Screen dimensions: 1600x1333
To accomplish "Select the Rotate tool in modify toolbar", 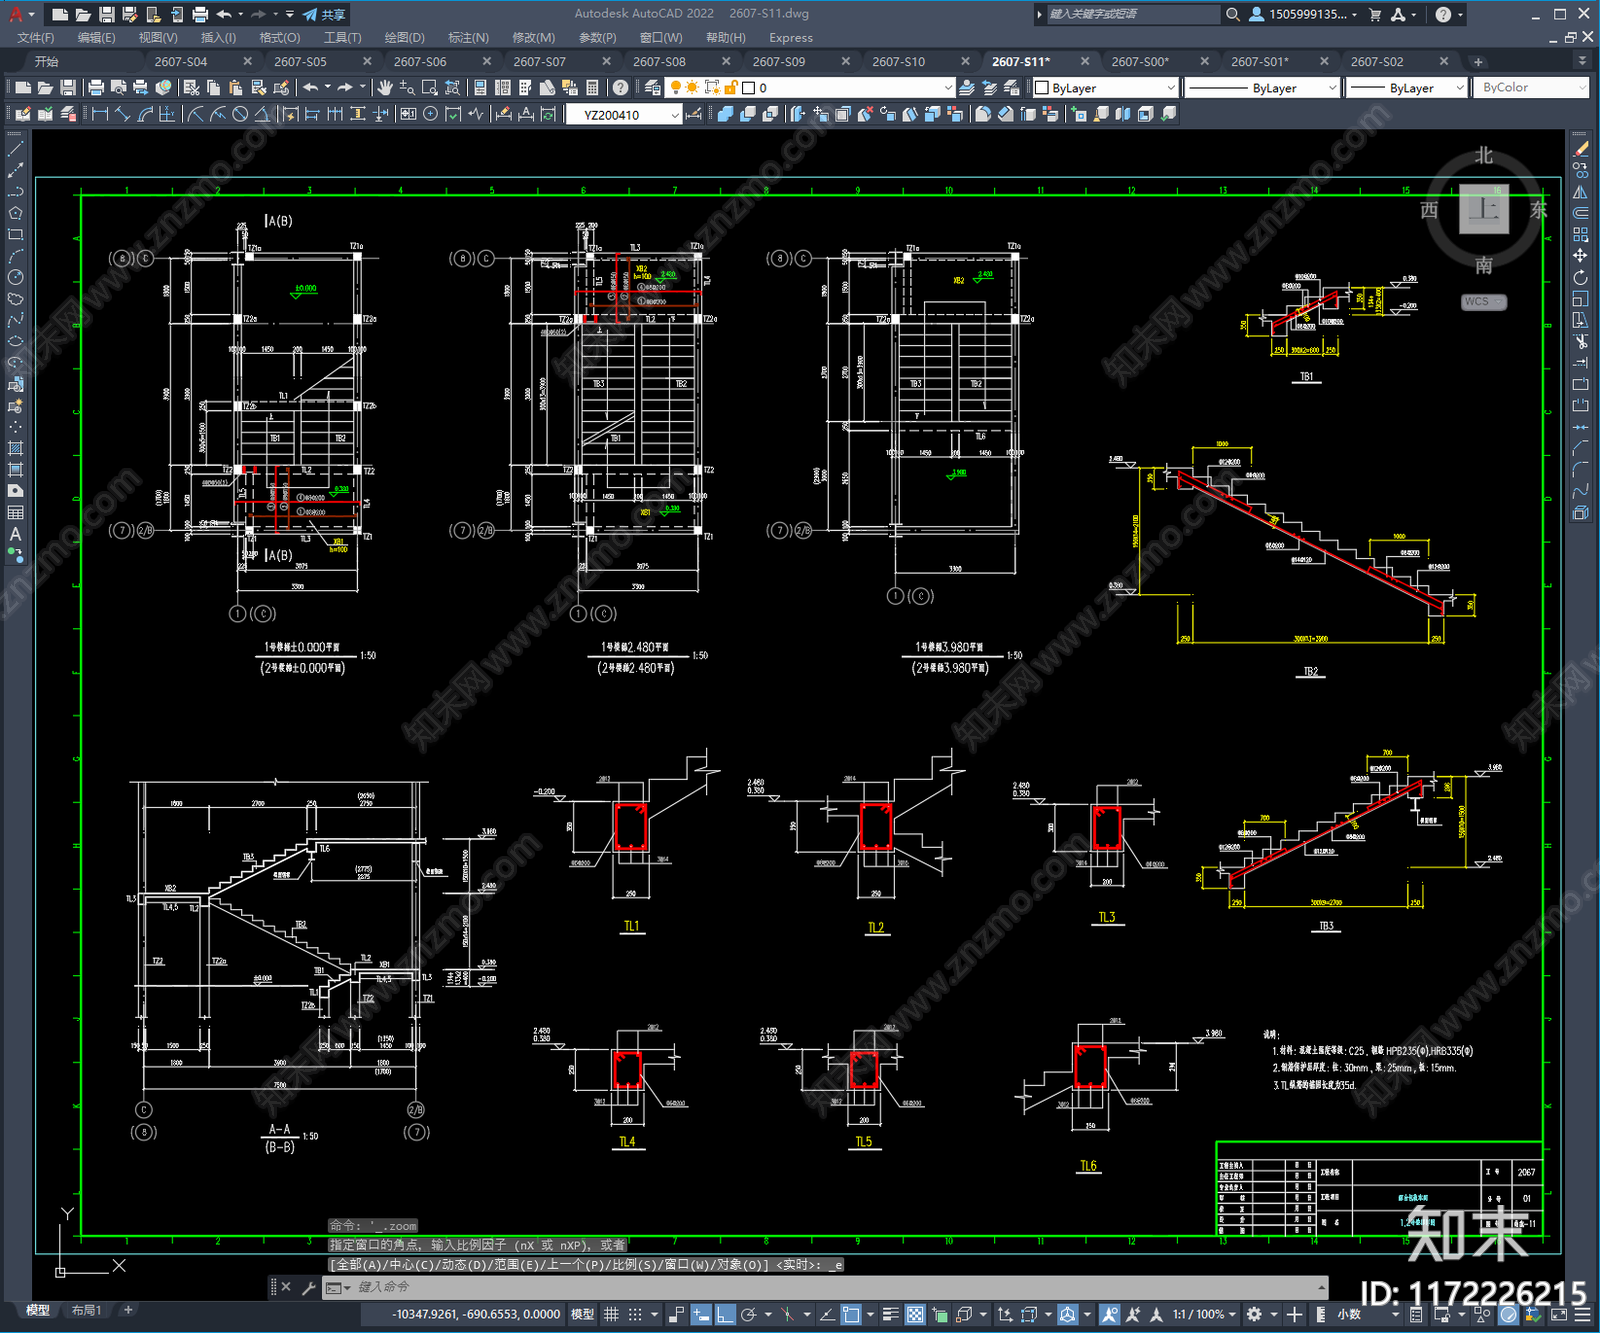I will tap(1580, 277).
